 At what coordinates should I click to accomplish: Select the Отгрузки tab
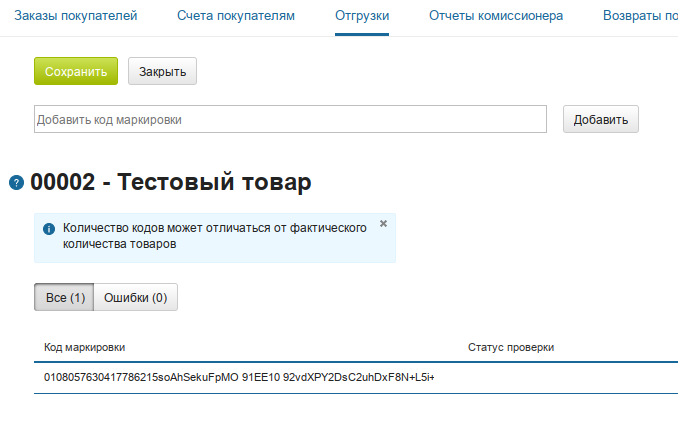[x=362, y=16]
